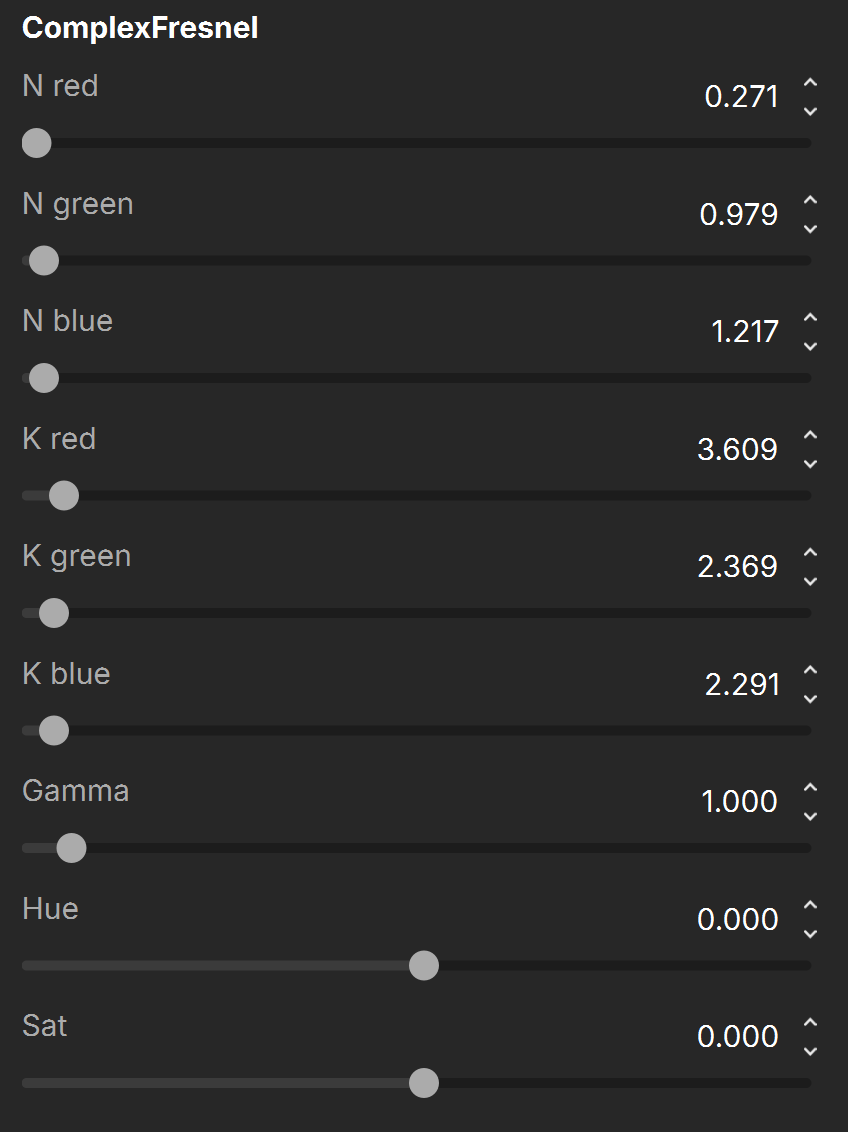Increase N red value with up arrow

coord(810,83)
